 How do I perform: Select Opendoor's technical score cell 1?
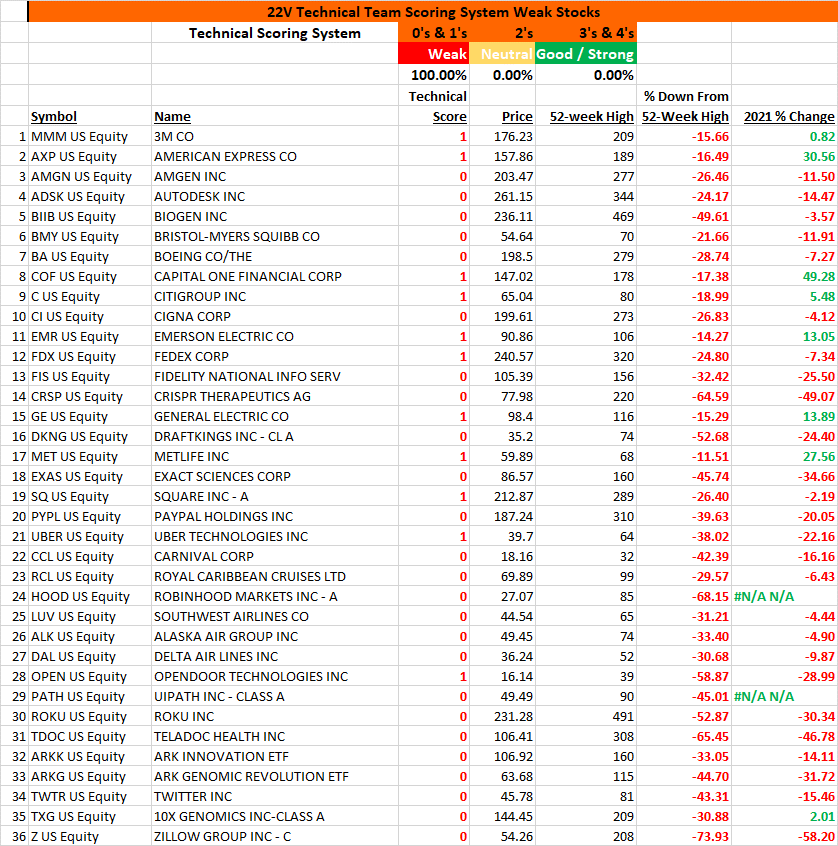click(x=434, y=676)
